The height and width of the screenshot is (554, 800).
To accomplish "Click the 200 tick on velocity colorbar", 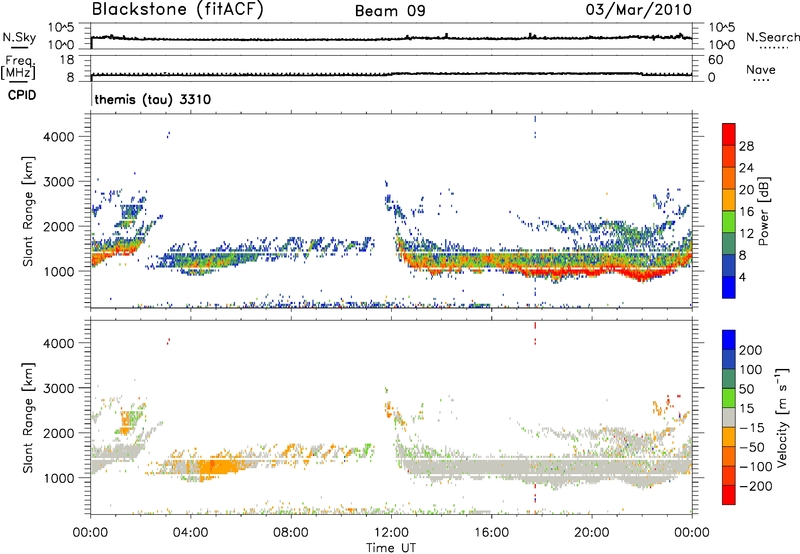I will pyautogui.click(x=751, y=350).
